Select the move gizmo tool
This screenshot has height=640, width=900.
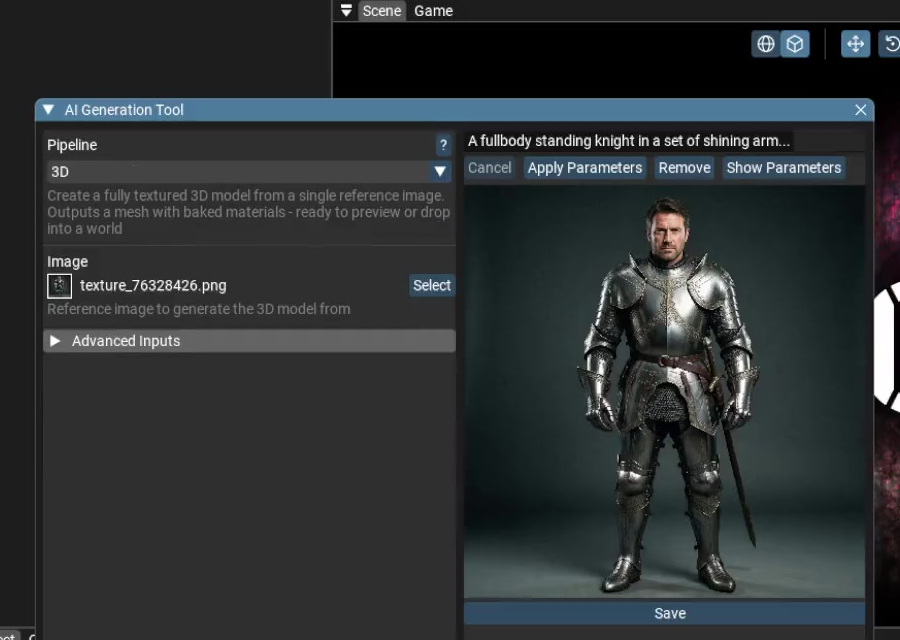(x=855, y=44)
